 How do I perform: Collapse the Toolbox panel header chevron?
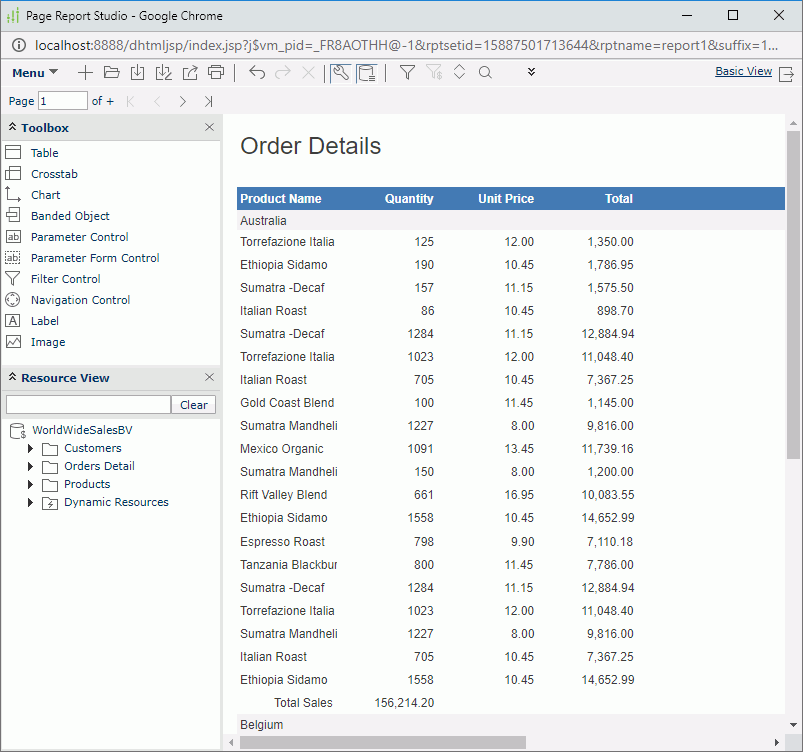coord(12,128)
